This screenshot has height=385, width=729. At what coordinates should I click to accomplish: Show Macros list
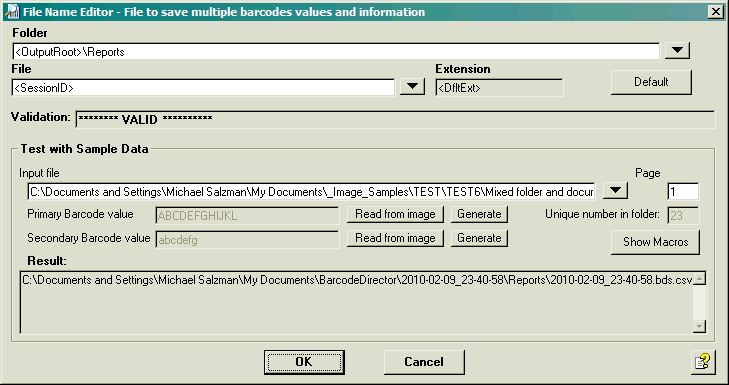(x=655, y=242)
